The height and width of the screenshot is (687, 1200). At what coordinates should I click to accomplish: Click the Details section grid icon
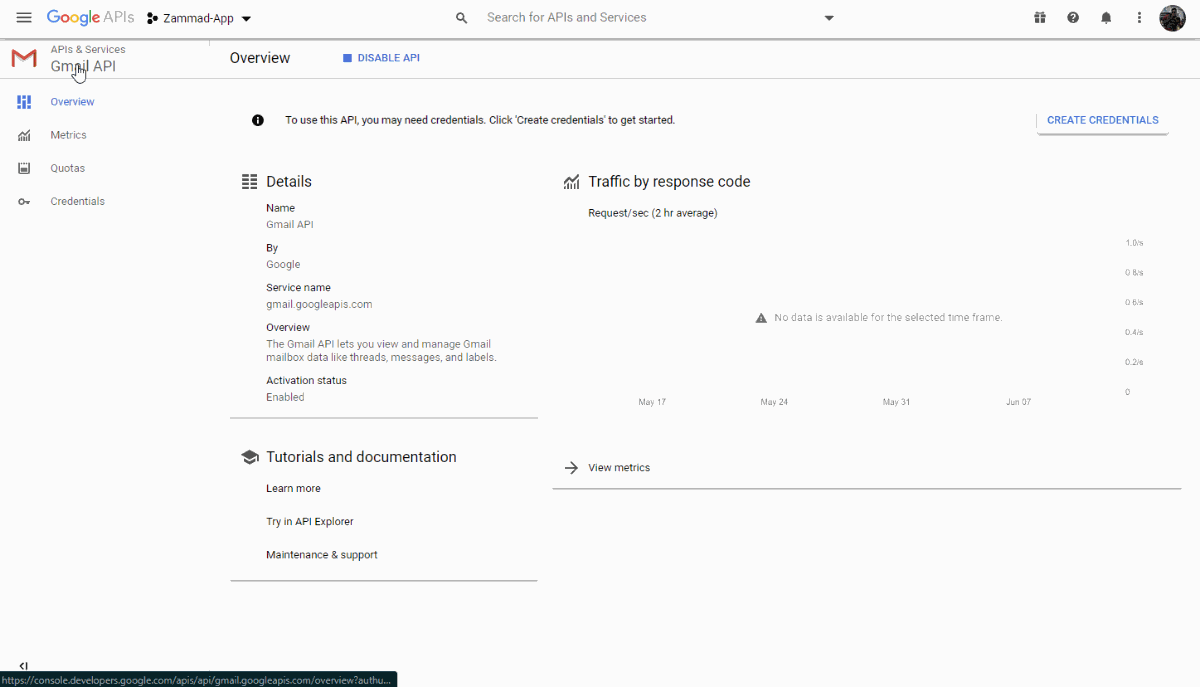coord(250,182)
